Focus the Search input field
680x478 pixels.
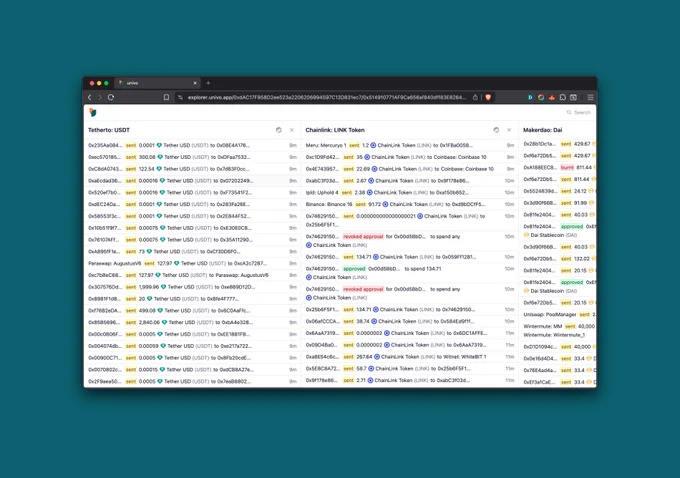point(582,112)
